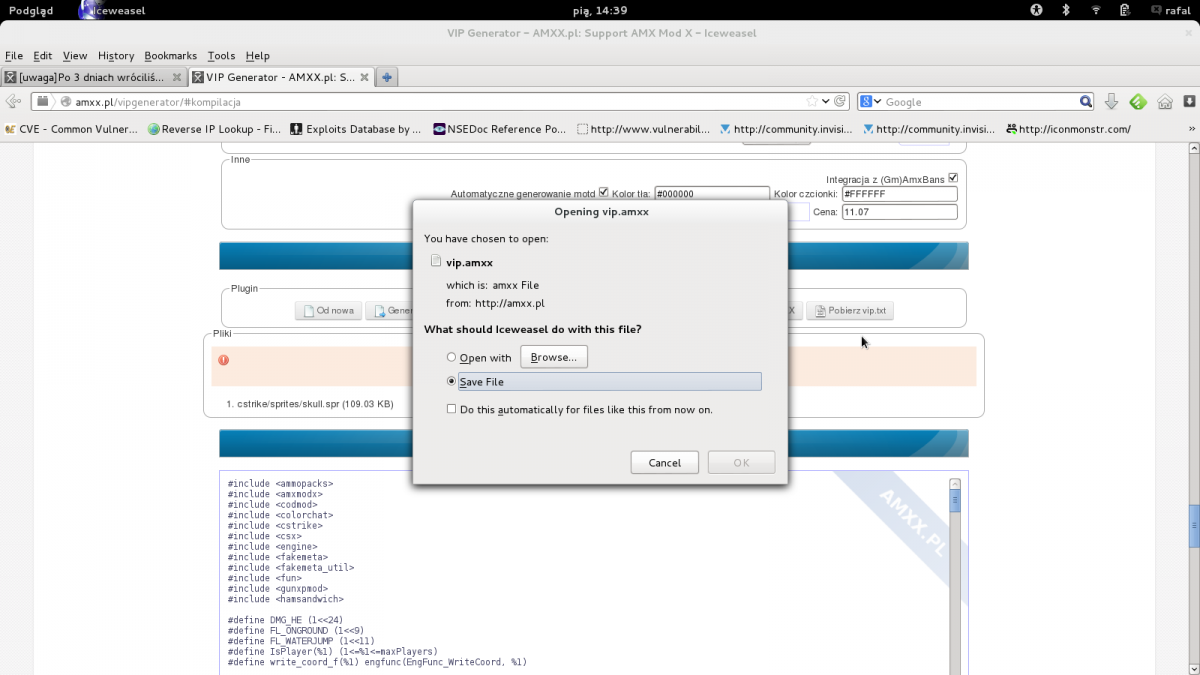Open the http://www.vulnerabil... bookmark

click(644, 129)
